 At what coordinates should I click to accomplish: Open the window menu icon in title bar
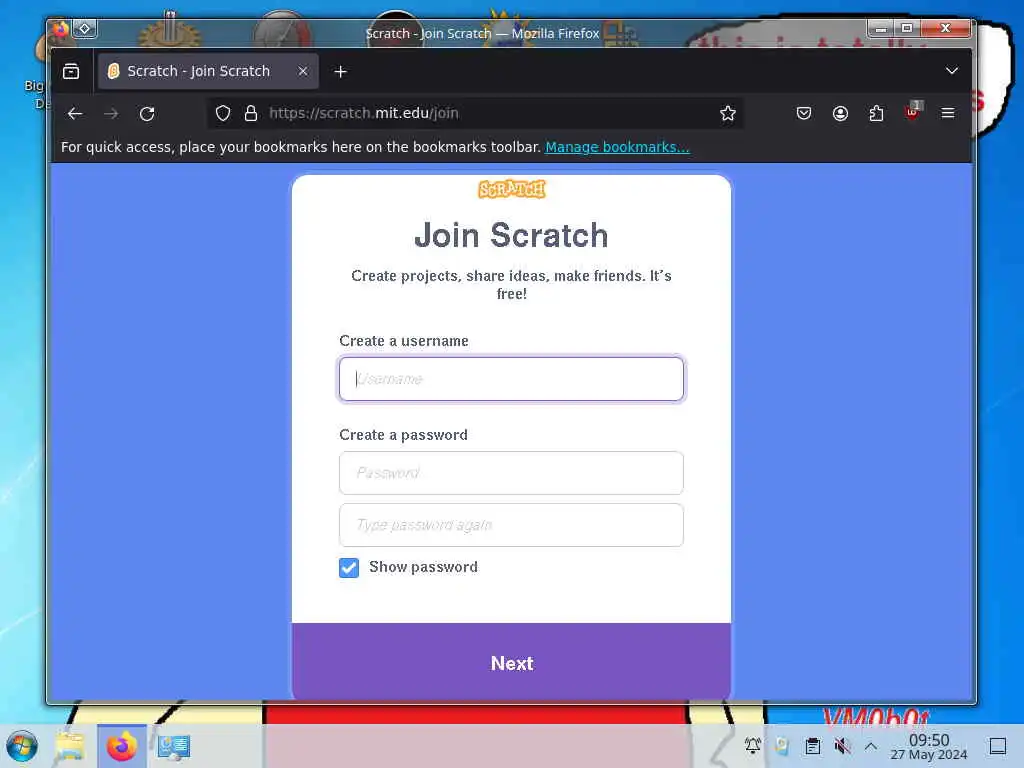pos(60,29)
